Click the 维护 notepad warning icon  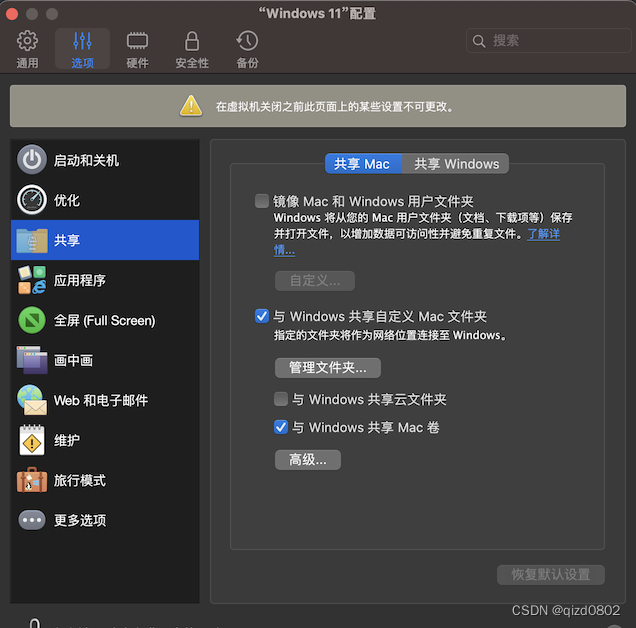[x=32, y=440]
